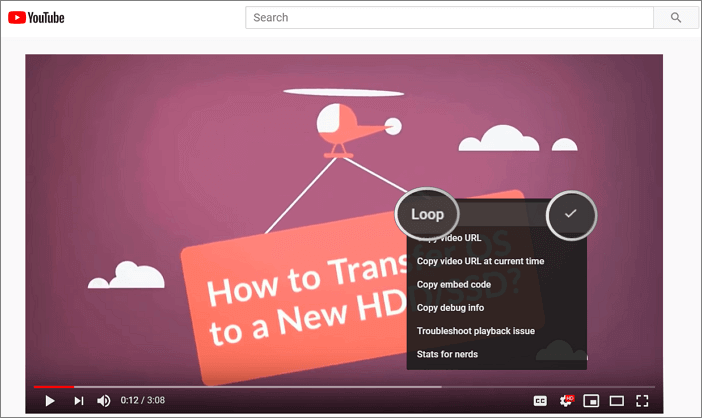
Task: Play the video
Action: point(50,400)
